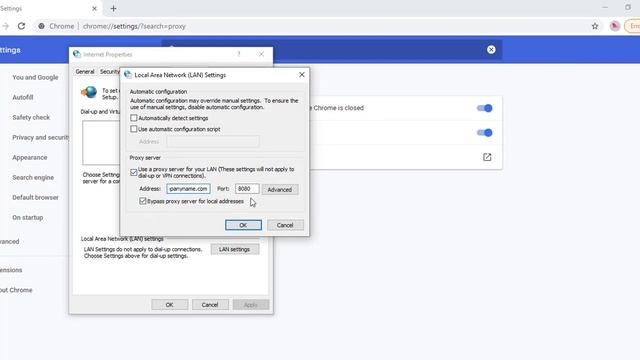This screenshot has width=640, height=360.
Task: Click the Chrome address bar URL
Action: pyautogui.click(x=134, y=26)
